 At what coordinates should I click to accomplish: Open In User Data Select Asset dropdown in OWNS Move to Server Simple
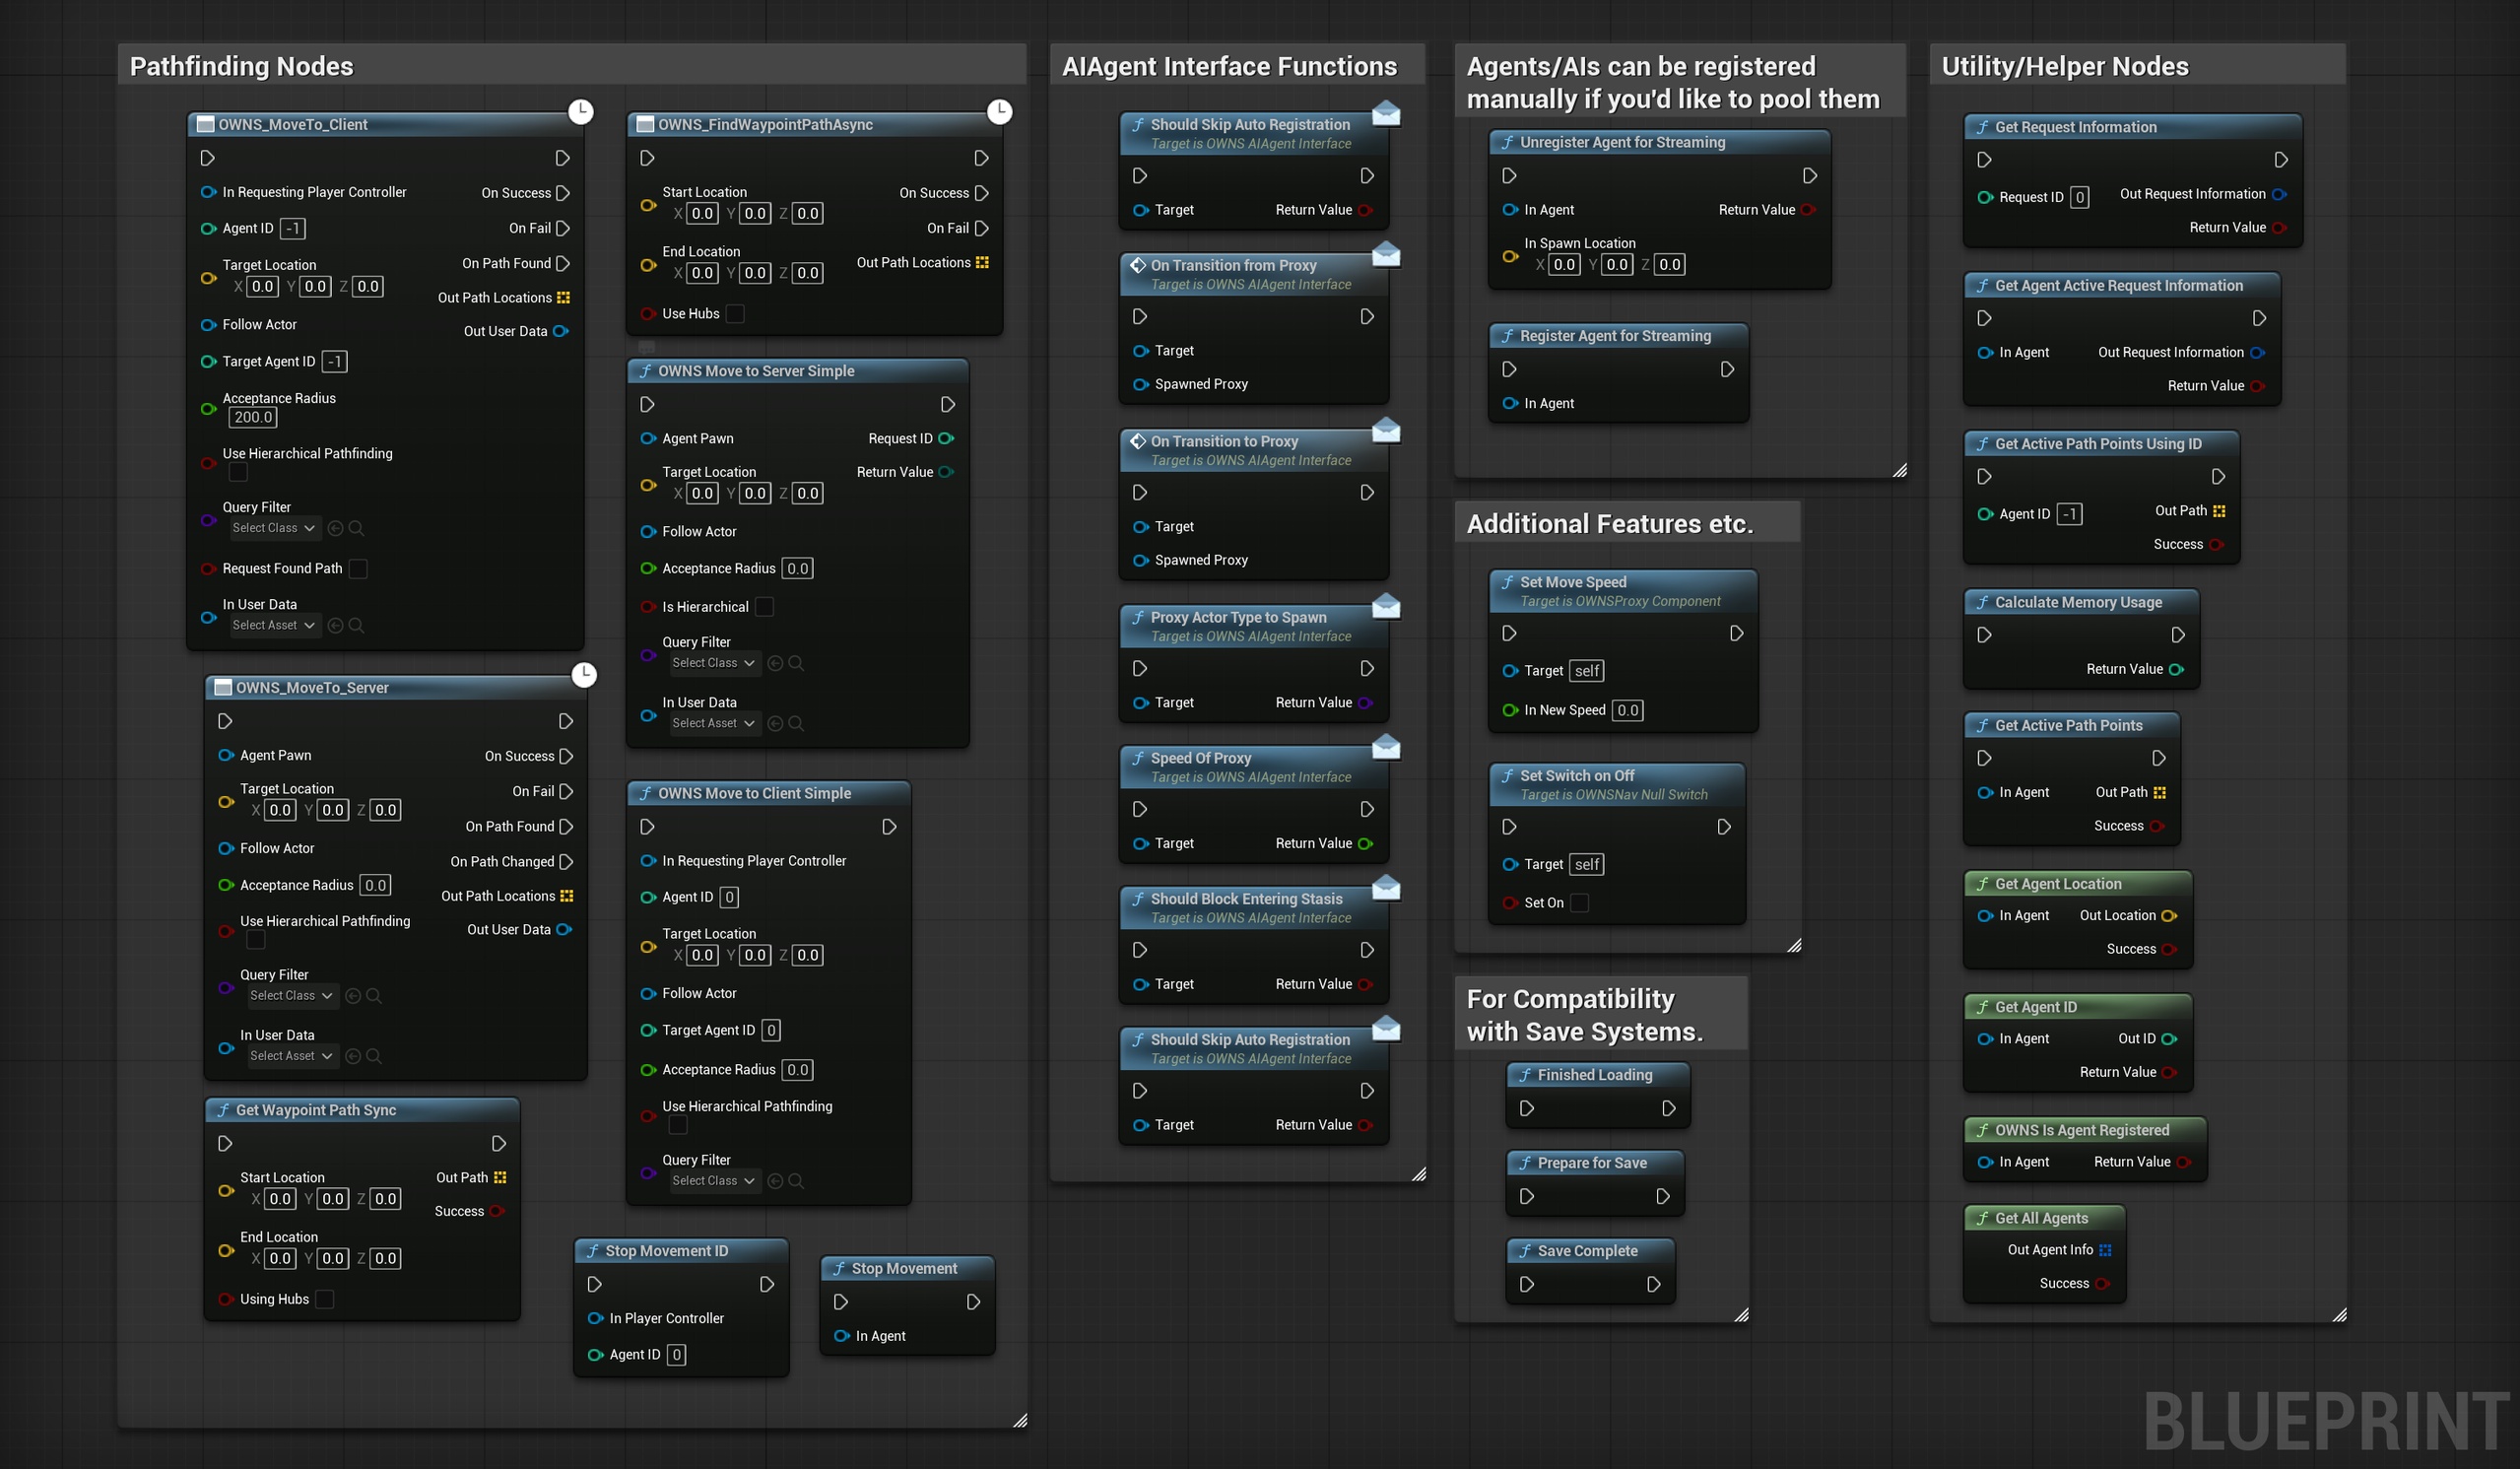pos(714,723)
